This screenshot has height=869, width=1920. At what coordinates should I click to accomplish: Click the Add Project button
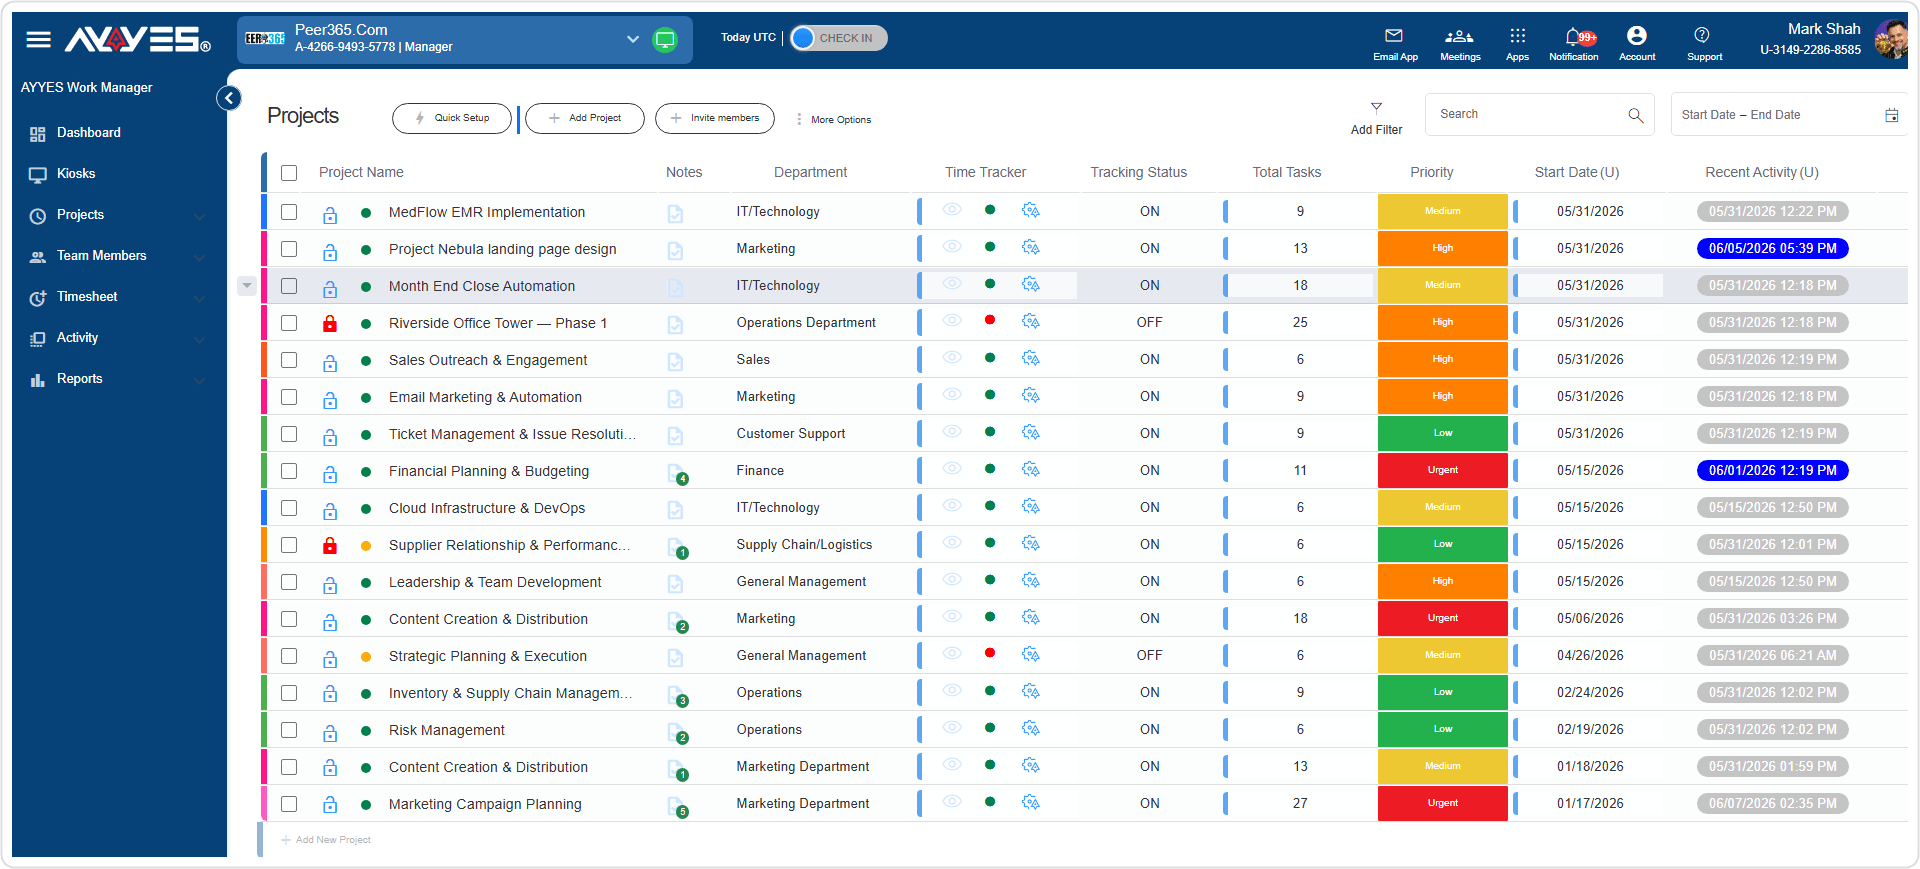[585, 118]
